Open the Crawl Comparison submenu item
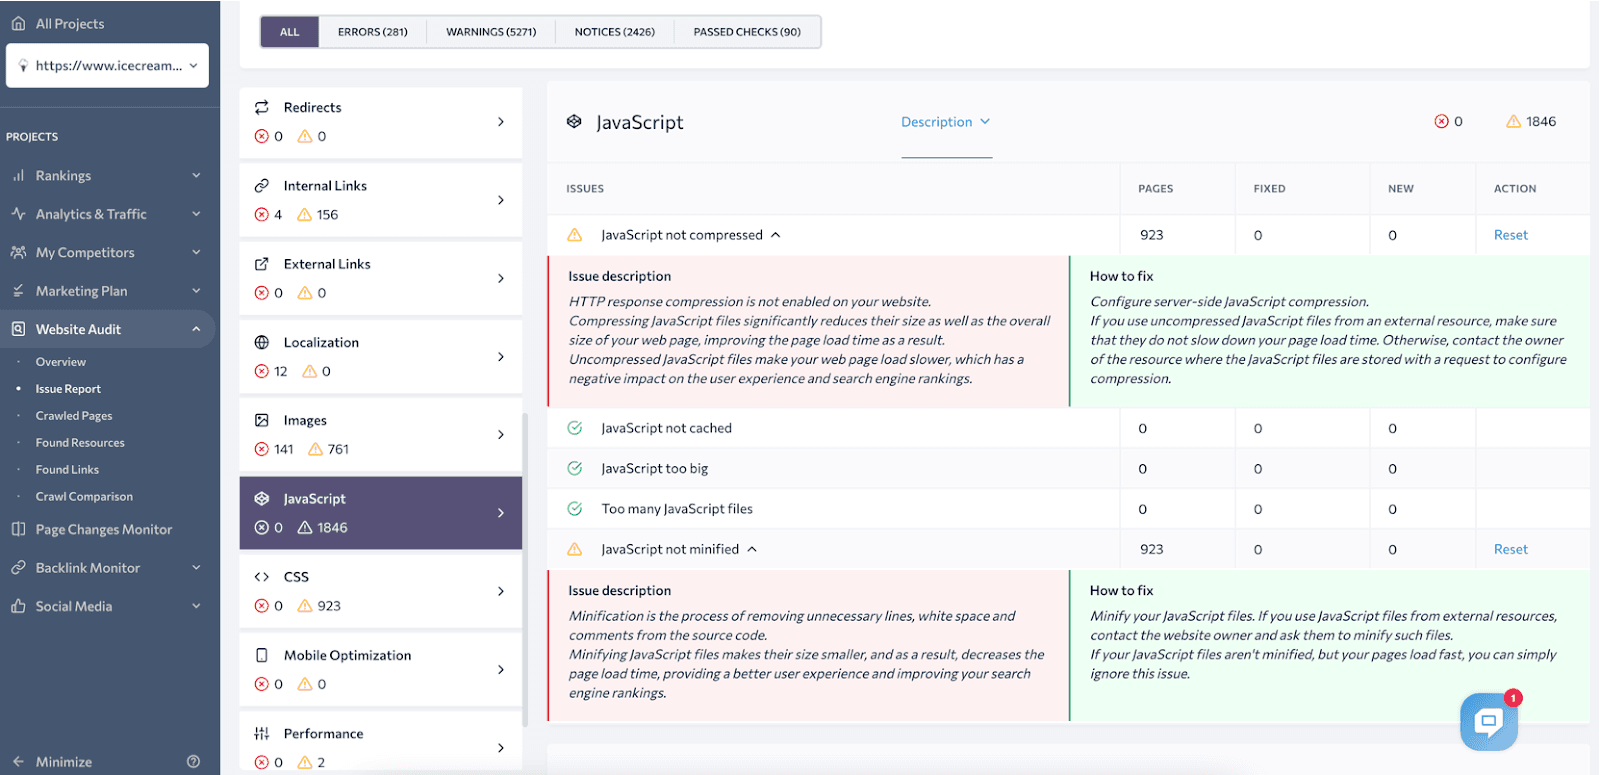 [84, 497]
